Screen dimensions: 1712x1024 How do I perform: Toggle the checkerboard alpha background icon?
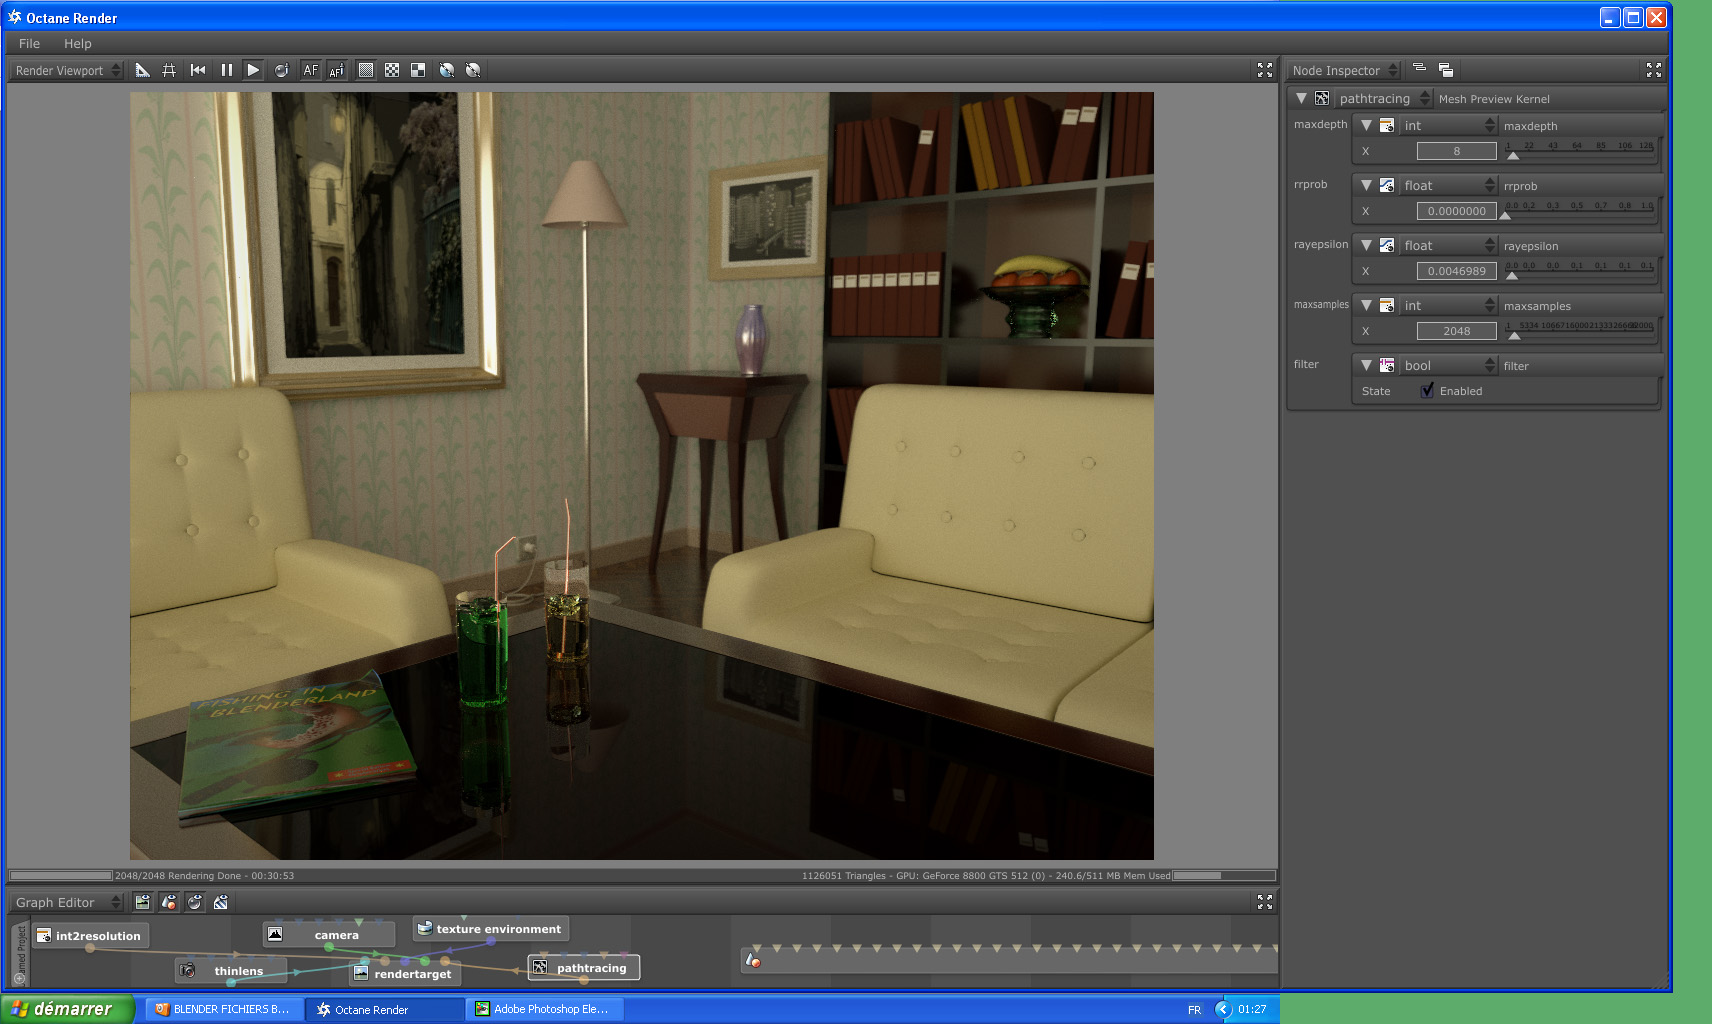tap(392, 70)
